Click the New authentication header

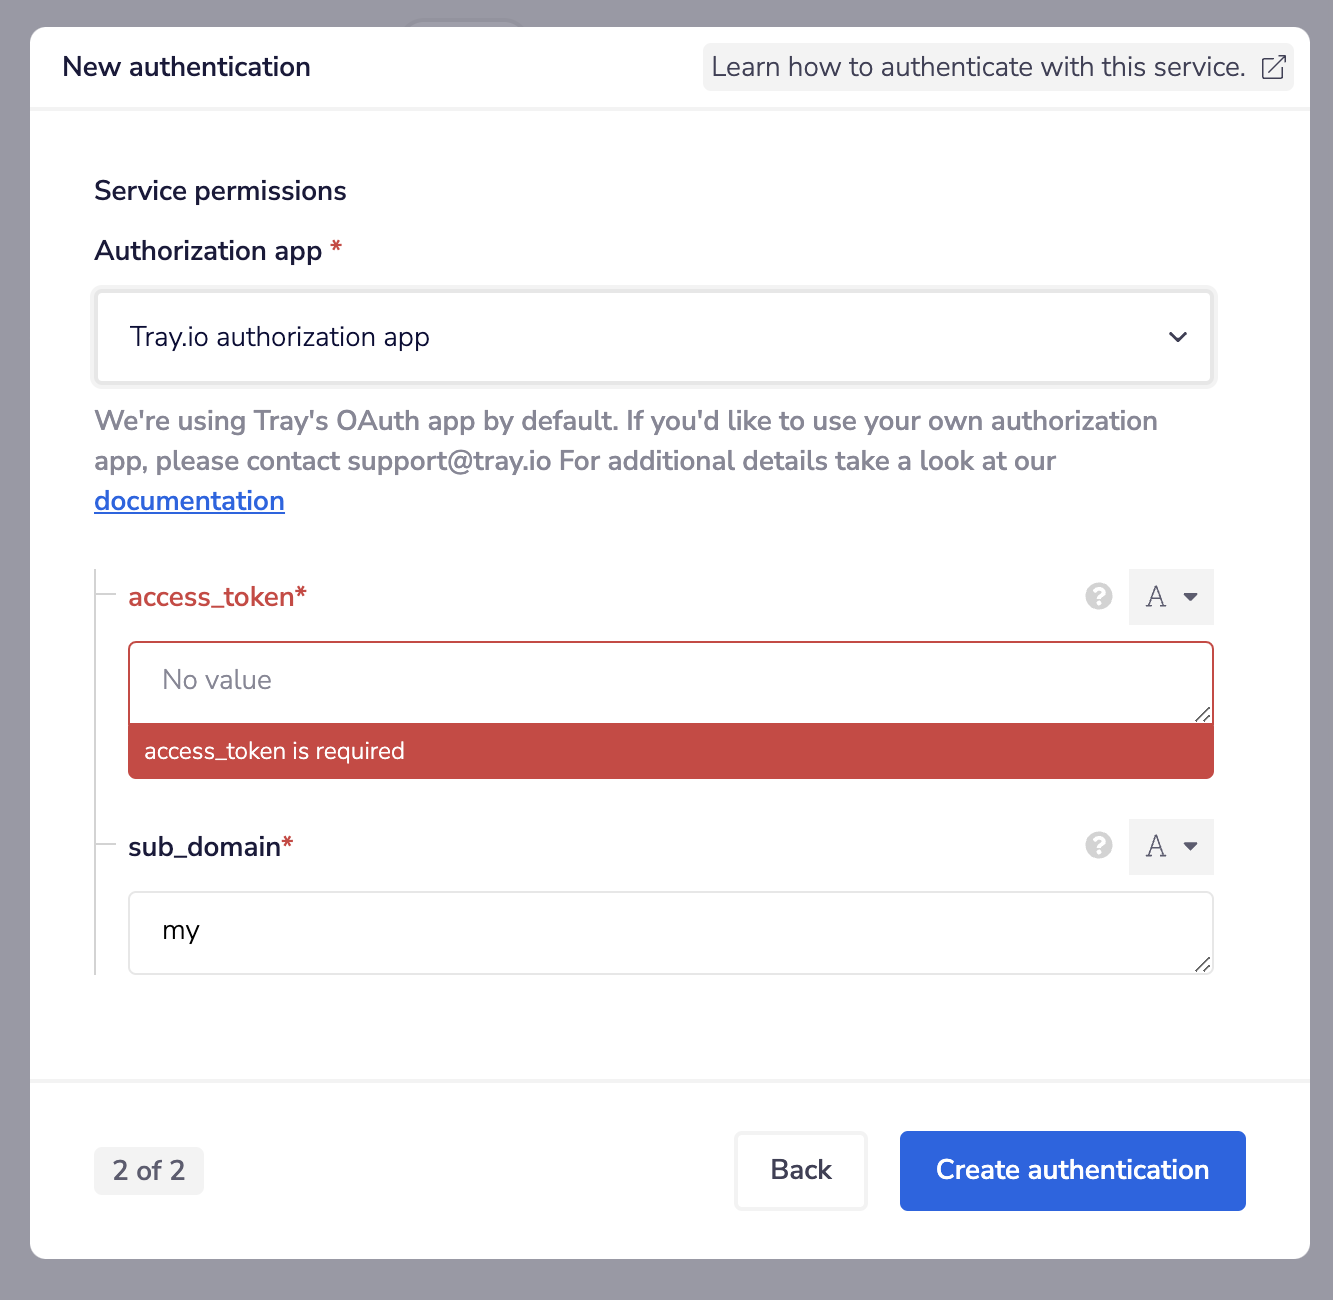click(186, 66)
